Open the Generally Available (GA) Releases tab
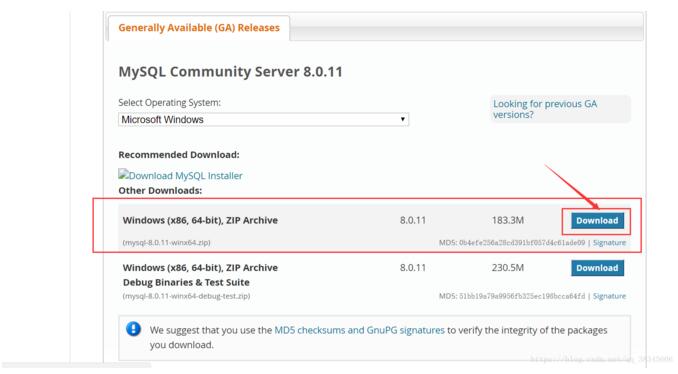 (199, 28)
